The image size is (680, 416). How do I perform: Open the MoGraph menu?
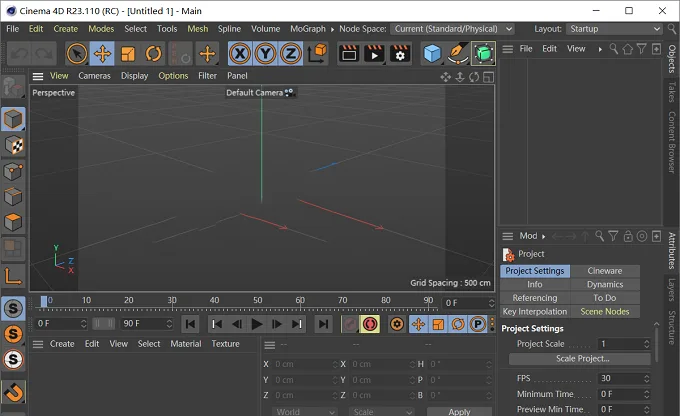click(x=308, y=29)
